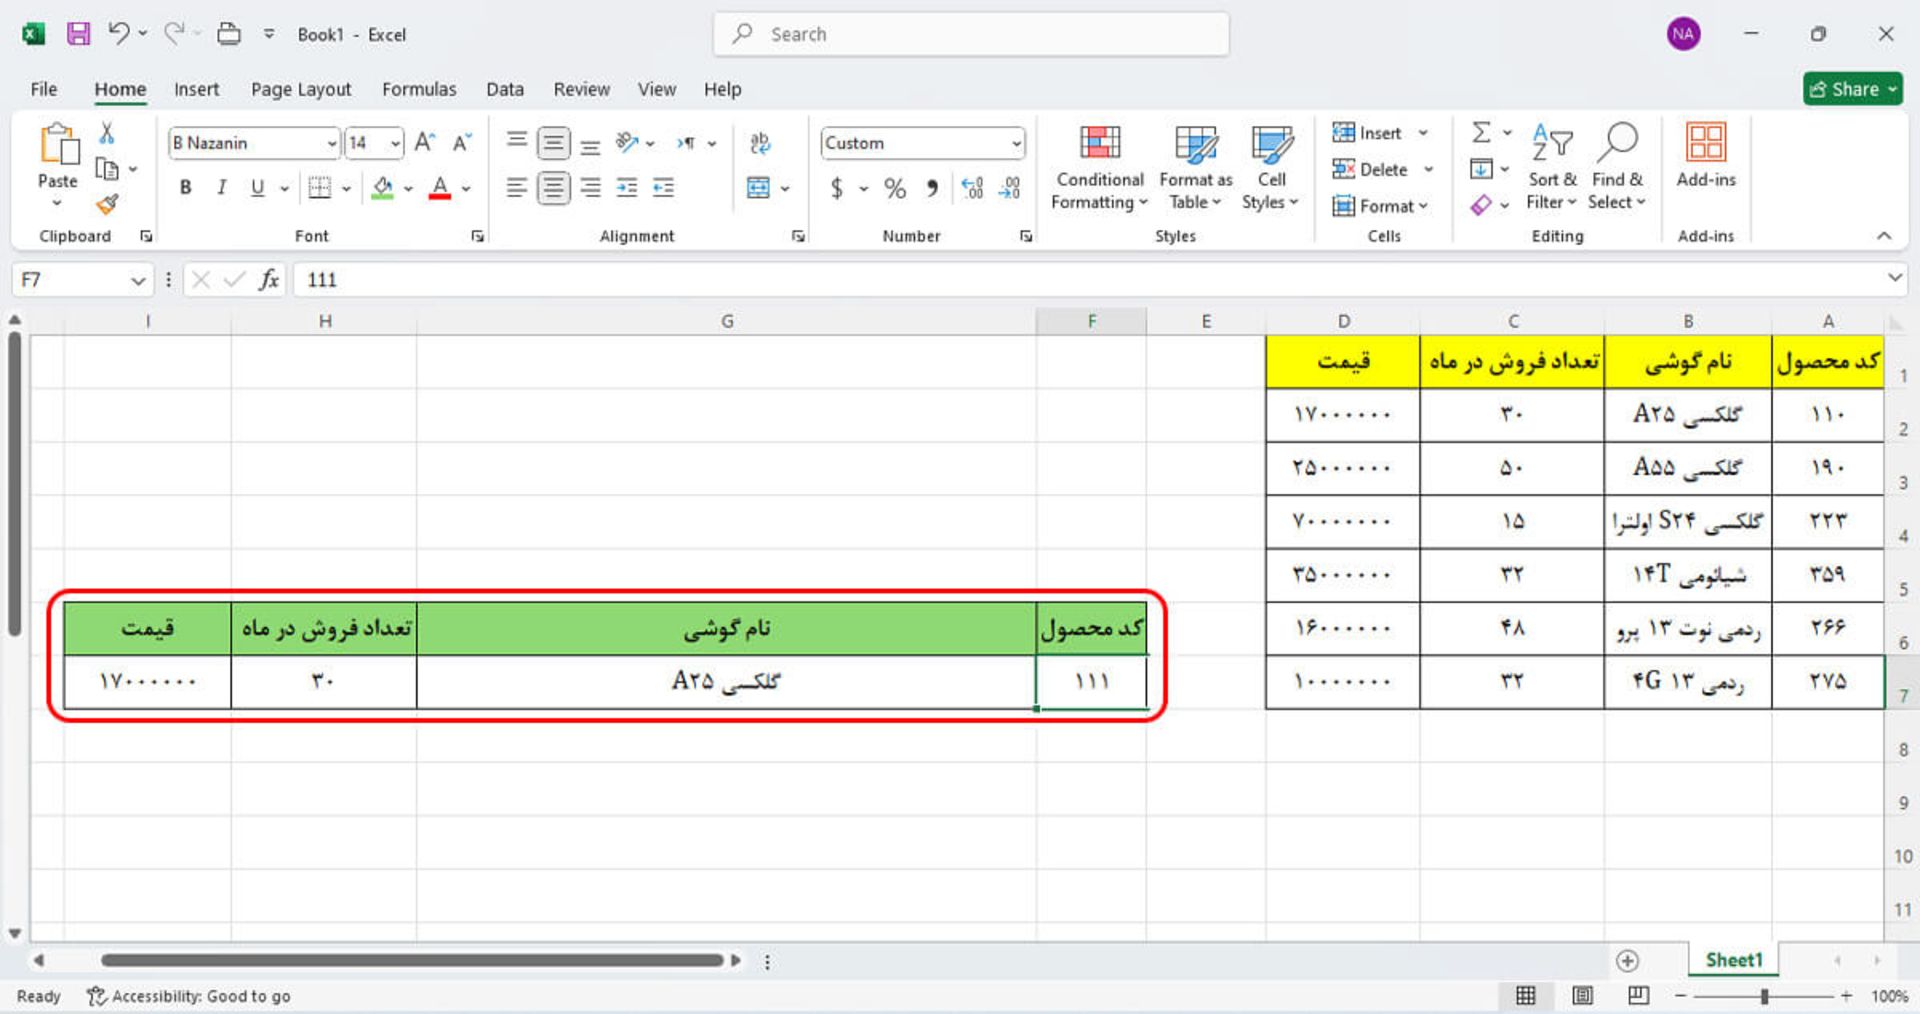This screenshot has width=1920, height=1014.
Task: Click the Undo arrow icon
Action: (x=119, y=34)
